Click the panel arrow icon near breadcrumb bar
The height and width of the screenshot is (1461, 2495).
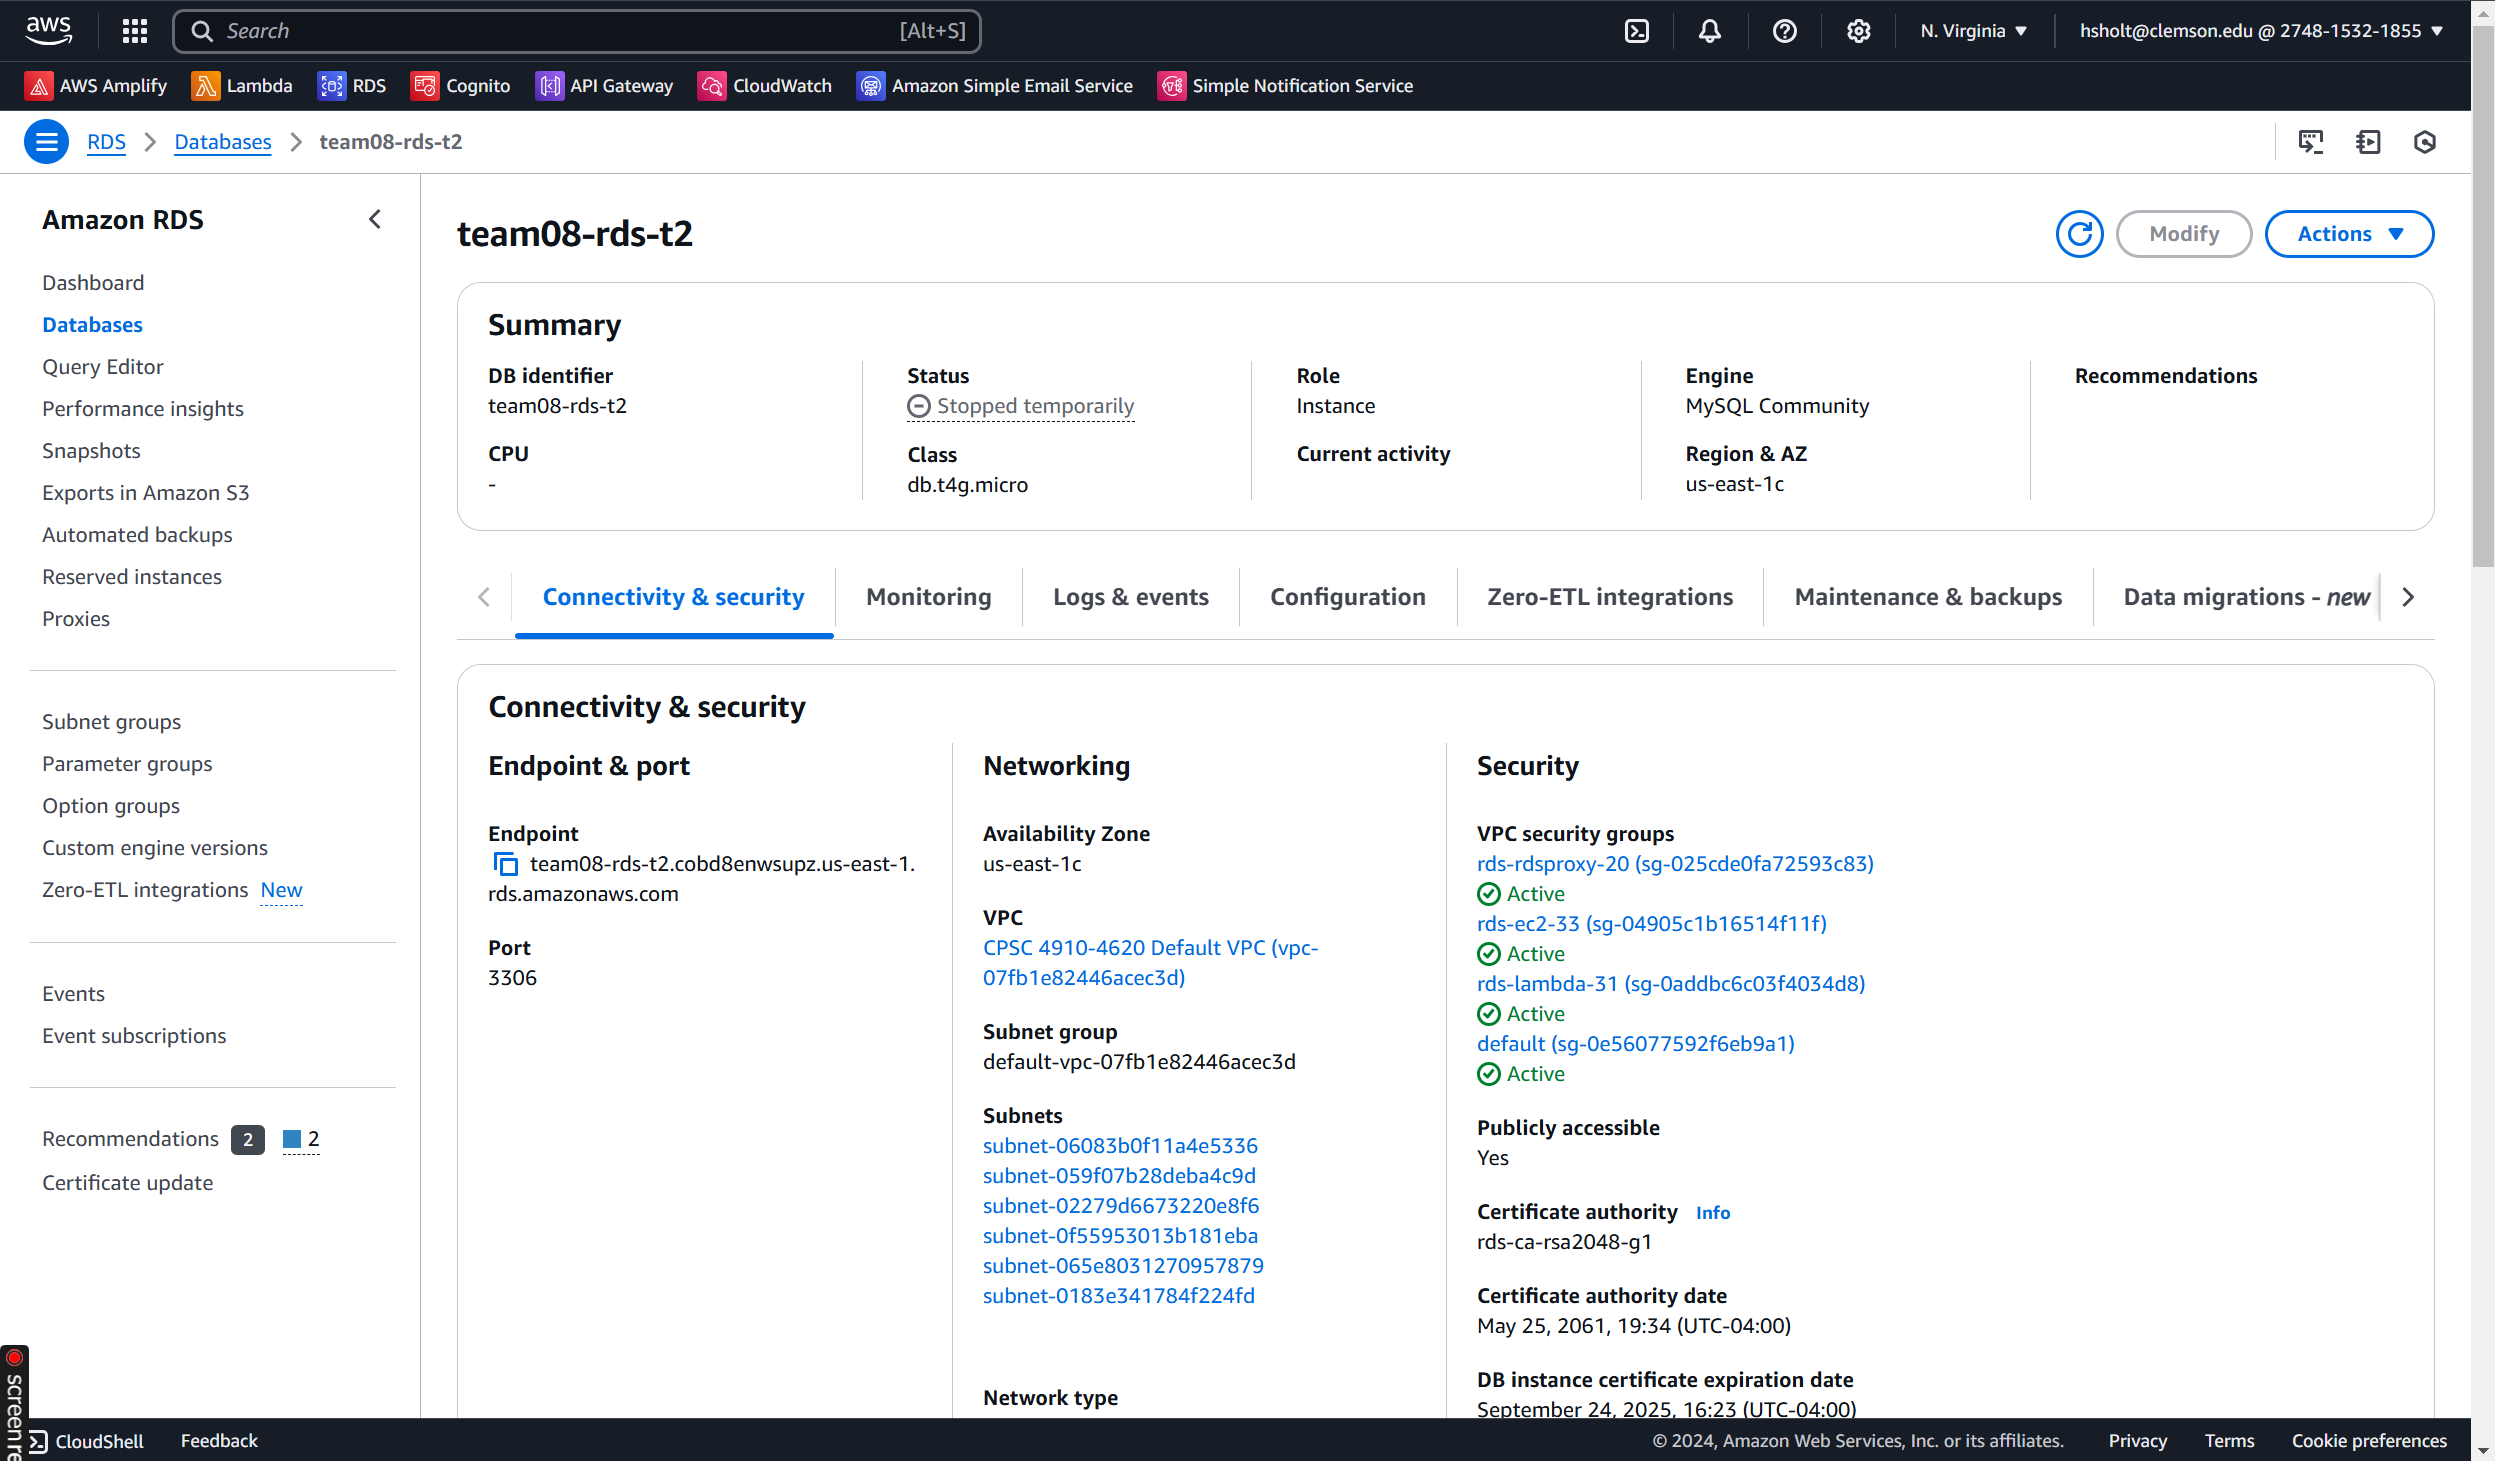(2368, 142)
